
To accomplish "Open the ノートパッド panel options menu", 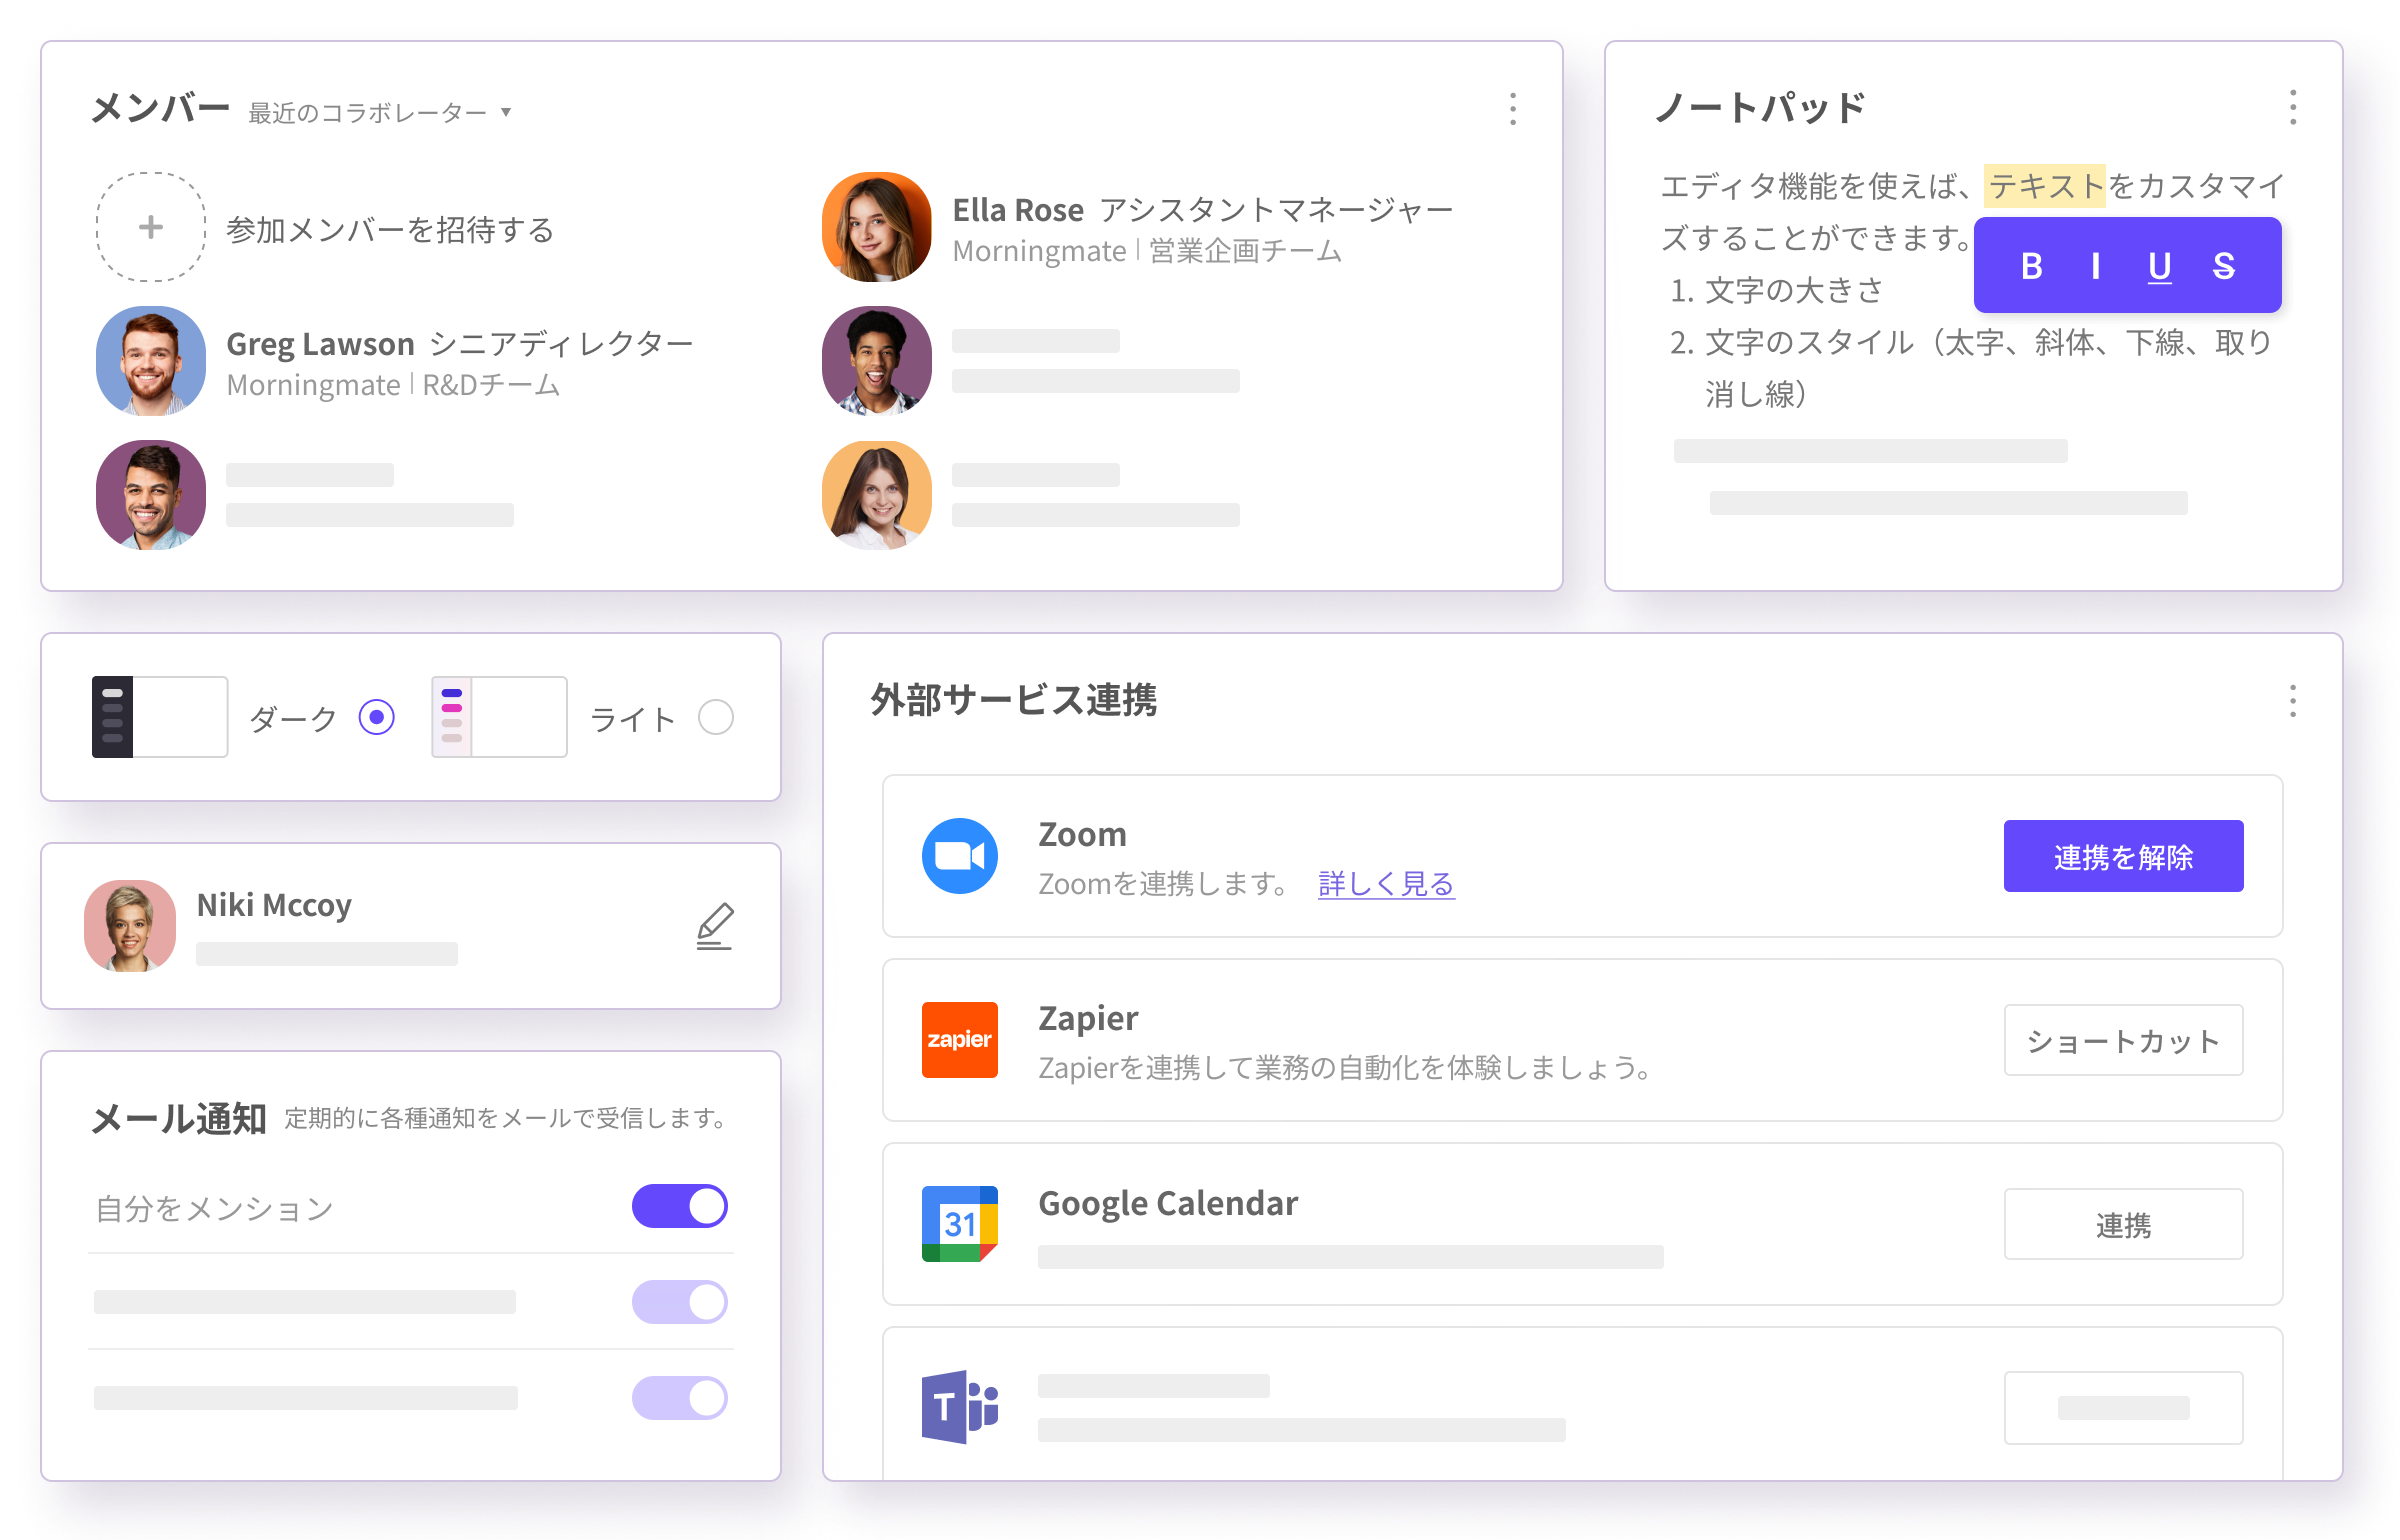I will coord(2293,107).
